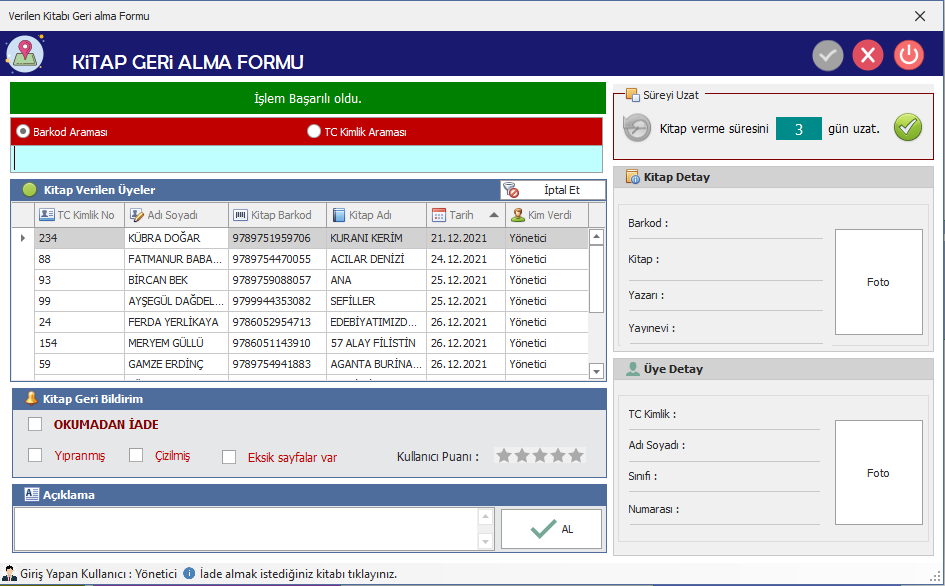
Task: Check the OKUMADAN İADE checkbox
Action: 35,424
